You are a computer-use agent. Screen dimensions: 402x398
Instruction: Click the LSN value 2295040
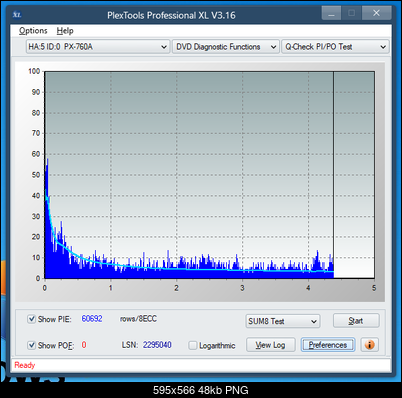pyautogui.click(x=157, y=345)
